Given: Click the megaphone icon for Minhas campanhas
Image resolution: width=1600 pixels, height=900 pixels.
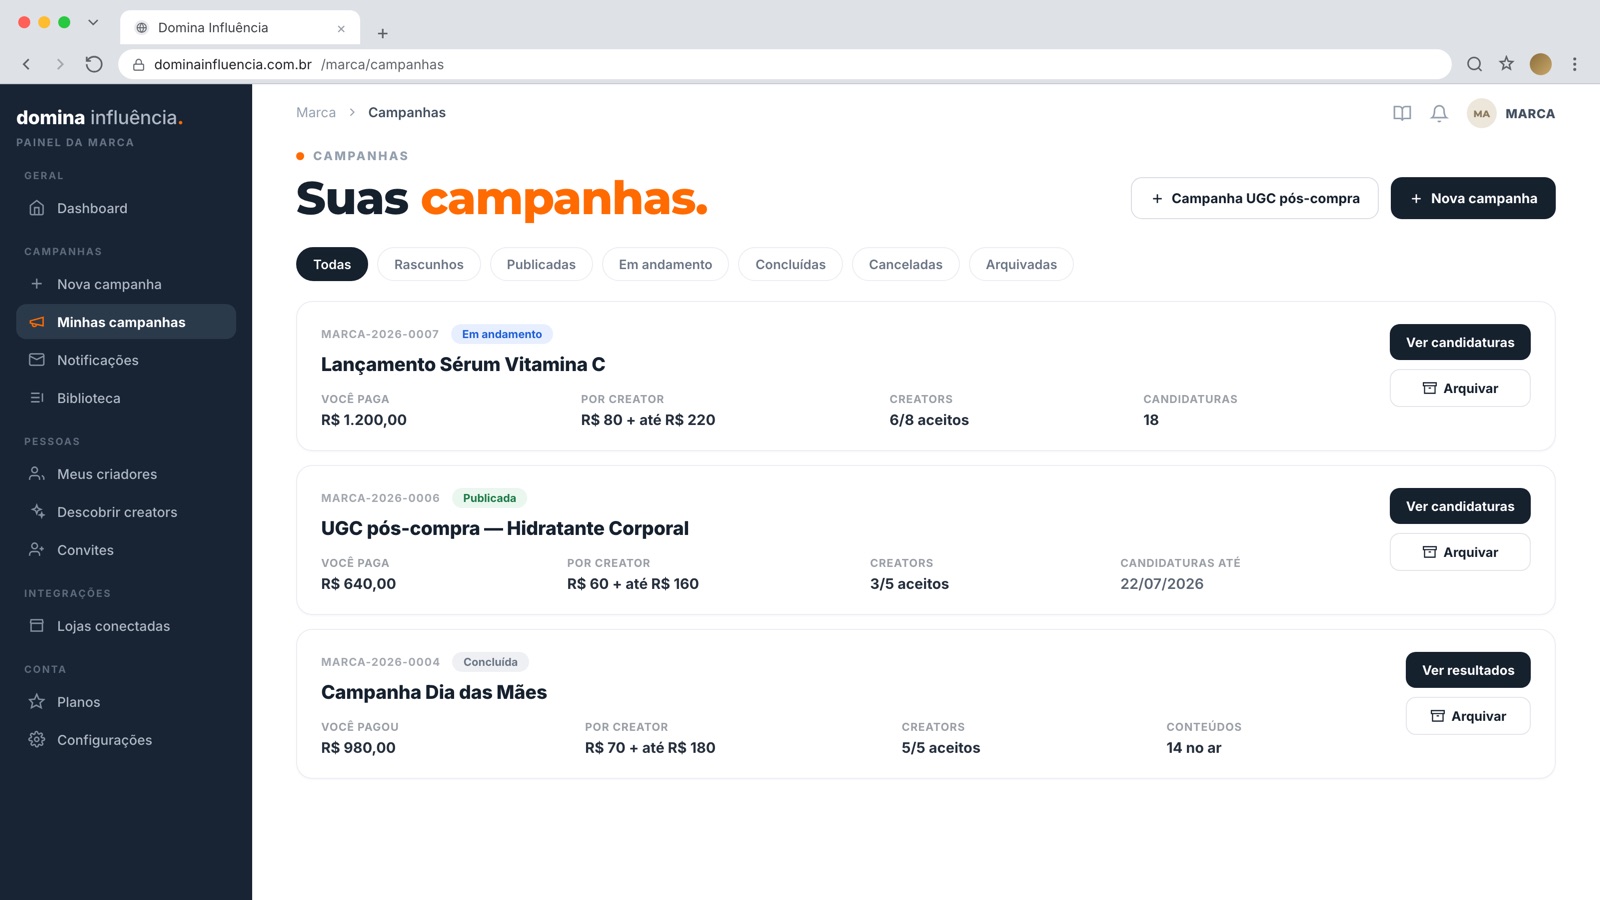Looking at the screenshot, I should coord(37,322).
